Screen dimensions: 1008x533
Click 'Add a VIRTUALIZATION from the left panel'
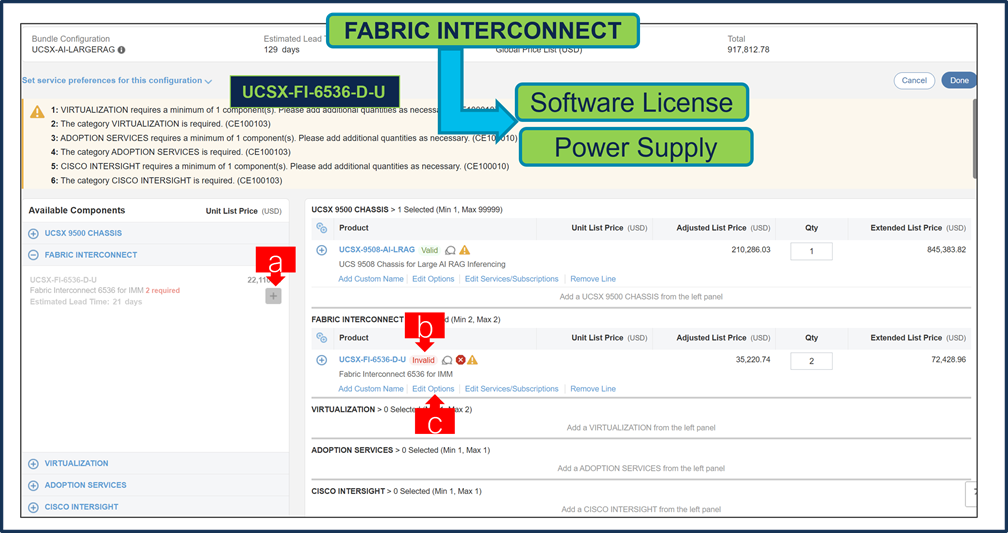641,428
